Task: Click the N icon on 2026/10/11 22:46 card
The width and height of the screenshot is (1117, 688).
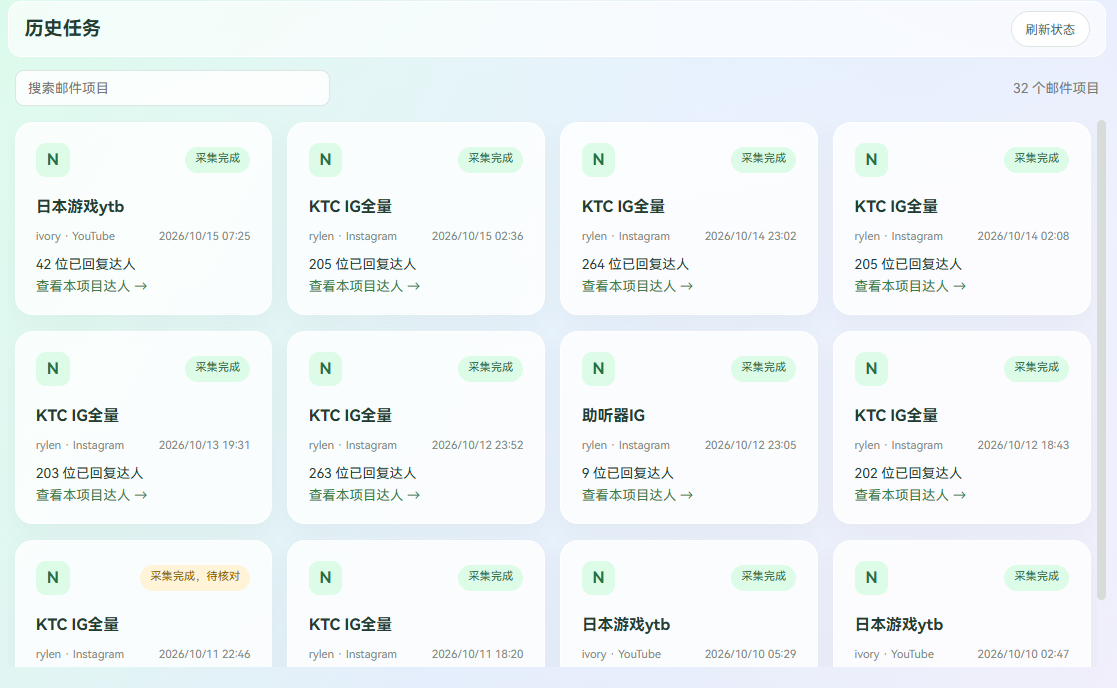Action: click(53, 578)
